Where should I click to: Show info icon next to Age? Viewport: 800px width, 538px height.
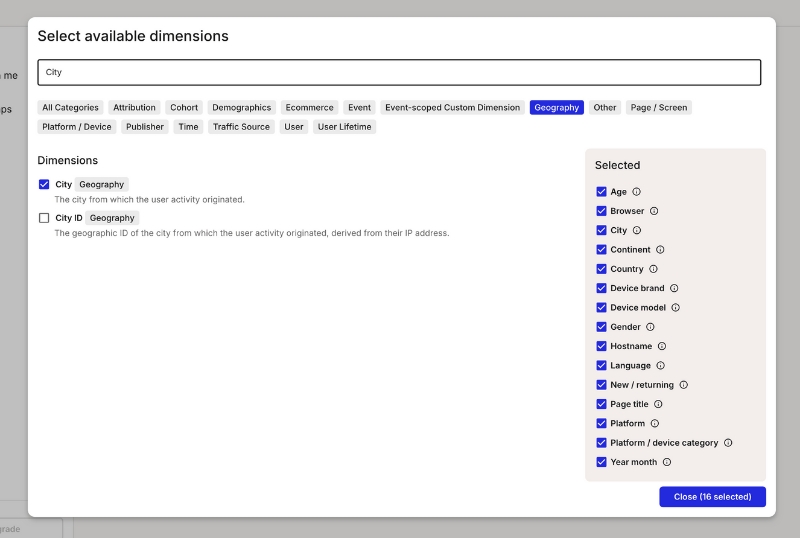tap(636, 192)
